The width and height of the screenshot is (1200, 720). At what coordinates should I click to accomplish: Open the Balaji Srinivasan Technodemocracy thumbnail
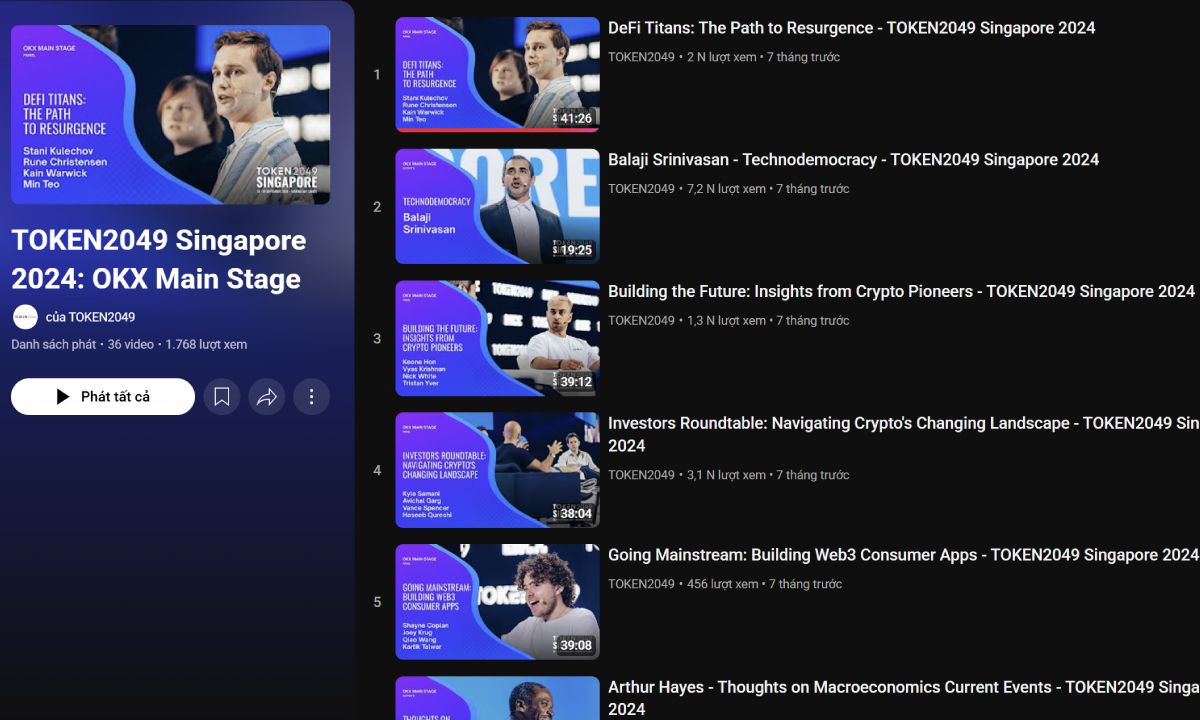pyautogui.click(x=497, y=206)
